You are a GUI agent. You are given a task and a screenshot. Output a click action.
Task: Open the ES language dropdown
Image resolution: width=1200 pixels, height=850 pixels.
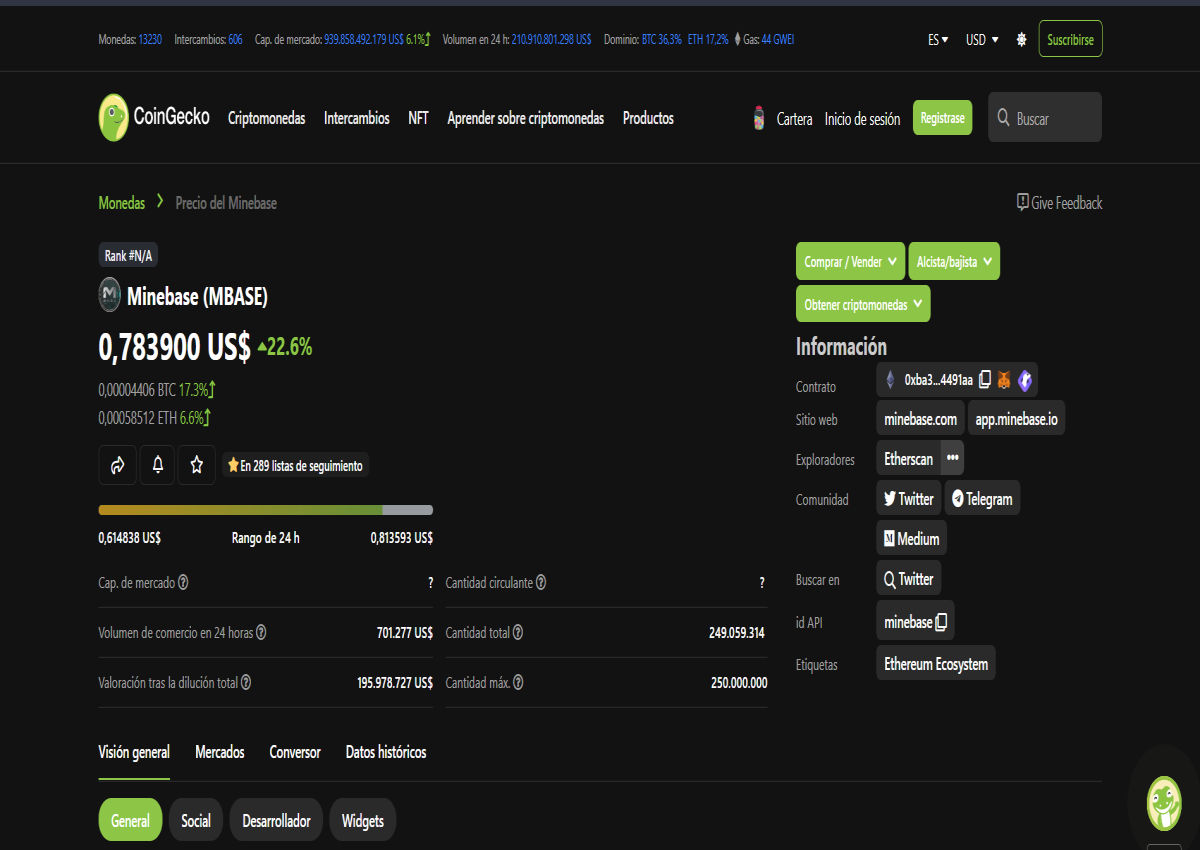[938, 40]
